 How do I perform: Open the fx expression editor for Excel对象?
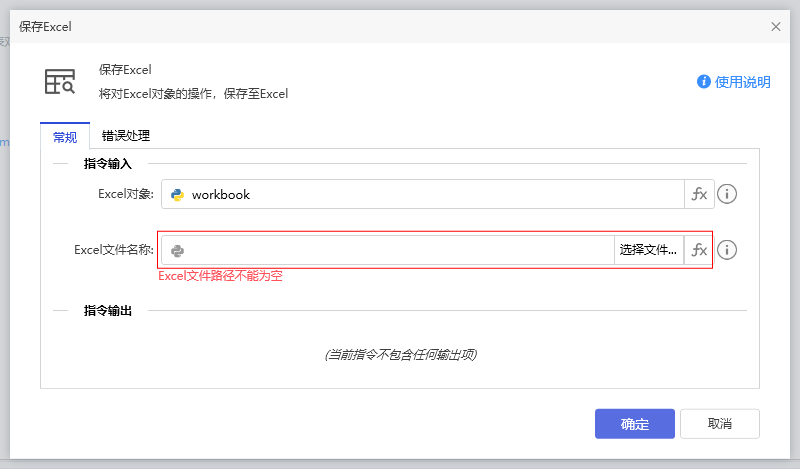tap(699, 194)
